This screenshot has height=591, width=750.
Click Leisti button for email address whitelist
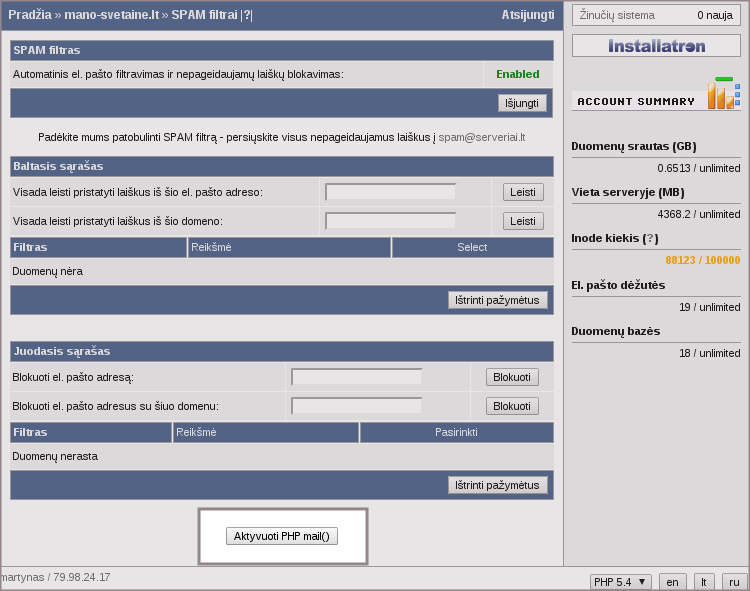pos(523,192)
